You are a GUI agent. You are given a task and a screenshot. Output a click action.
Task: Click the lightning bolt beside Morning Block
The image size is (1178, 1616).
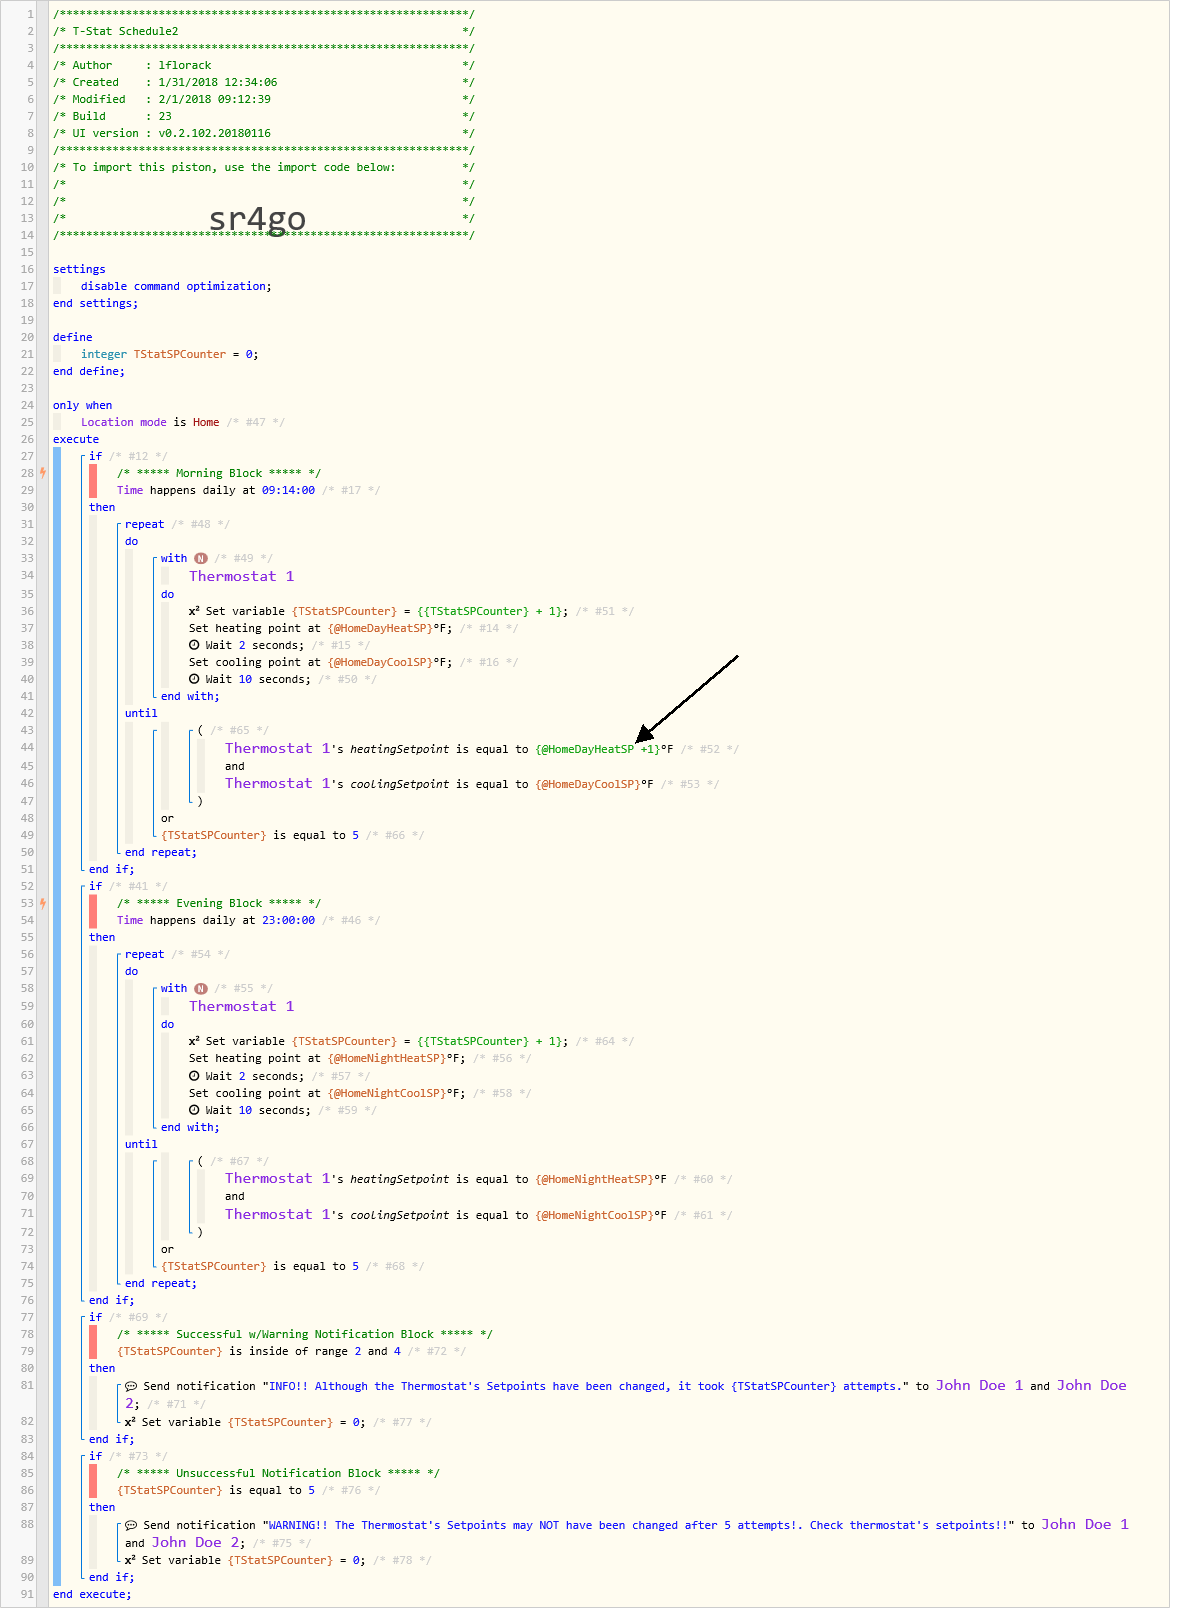click(x=43, y=473)
